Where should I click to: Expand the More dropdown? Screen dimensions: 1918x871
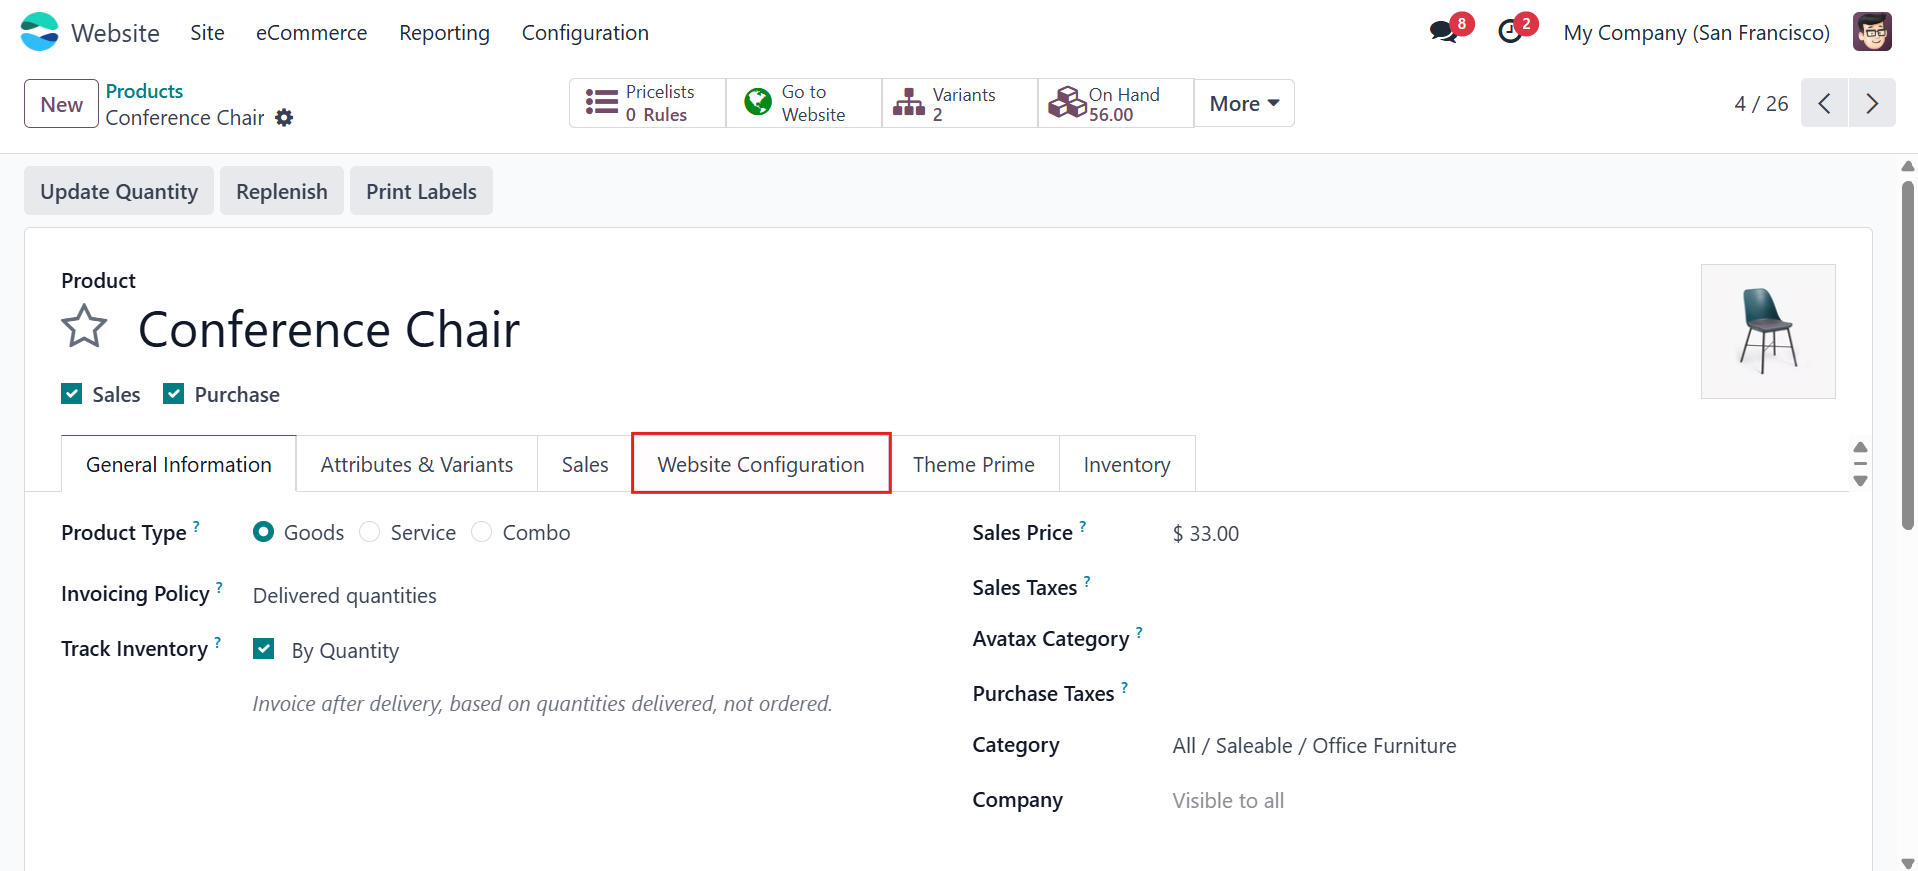[x=1244, y=103]
